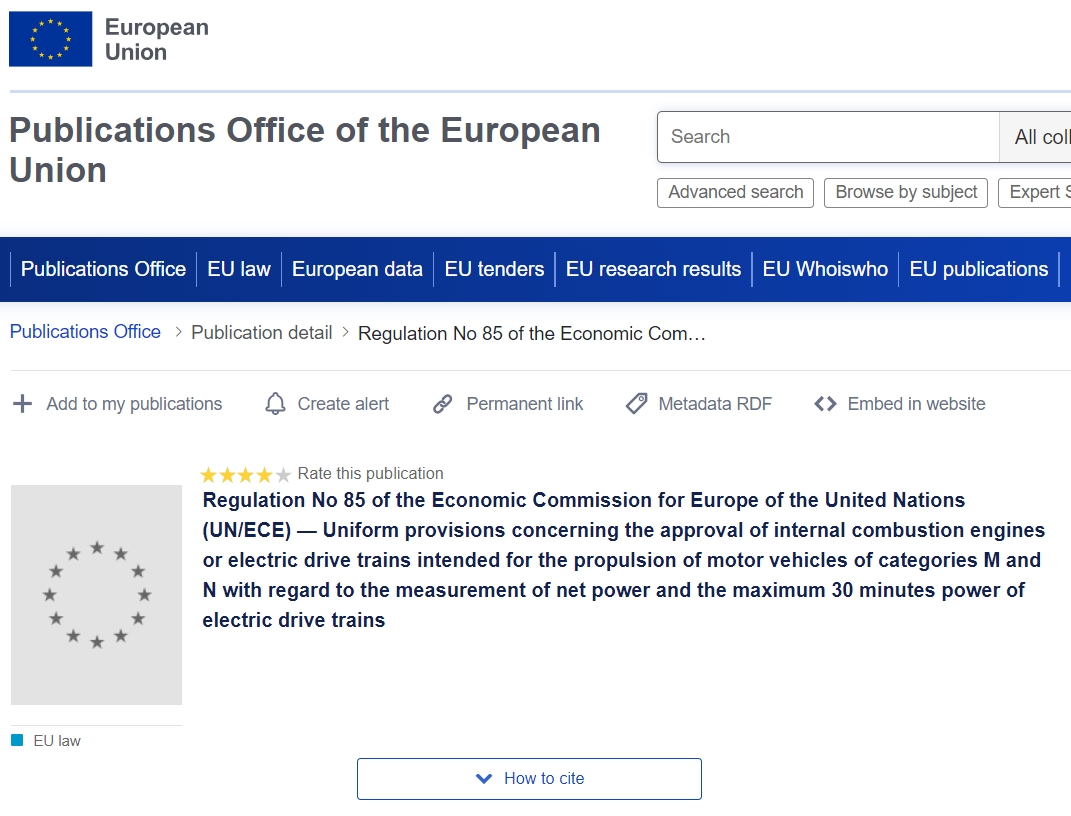Screen dimensions: 1071x816
Task: Click the Publication detail breadcrumb
Action: [262, 333]
